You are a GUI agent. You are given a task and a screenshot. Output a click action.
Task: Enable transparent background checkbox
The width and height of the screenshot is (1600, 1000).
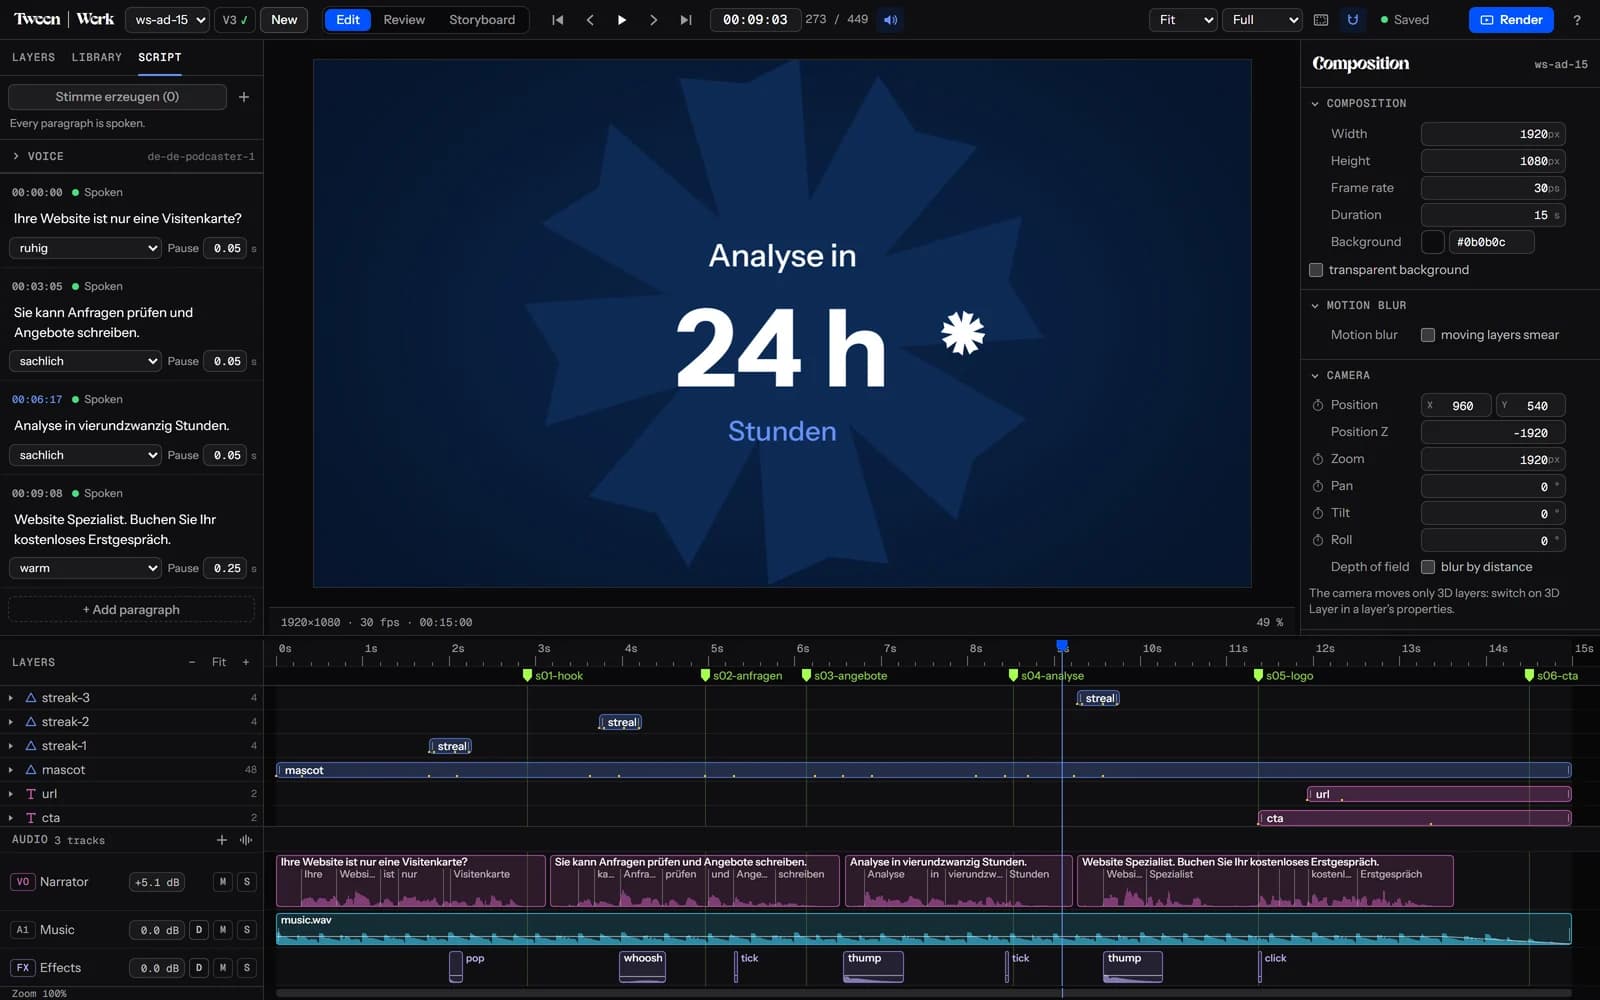coord(1316,270)
